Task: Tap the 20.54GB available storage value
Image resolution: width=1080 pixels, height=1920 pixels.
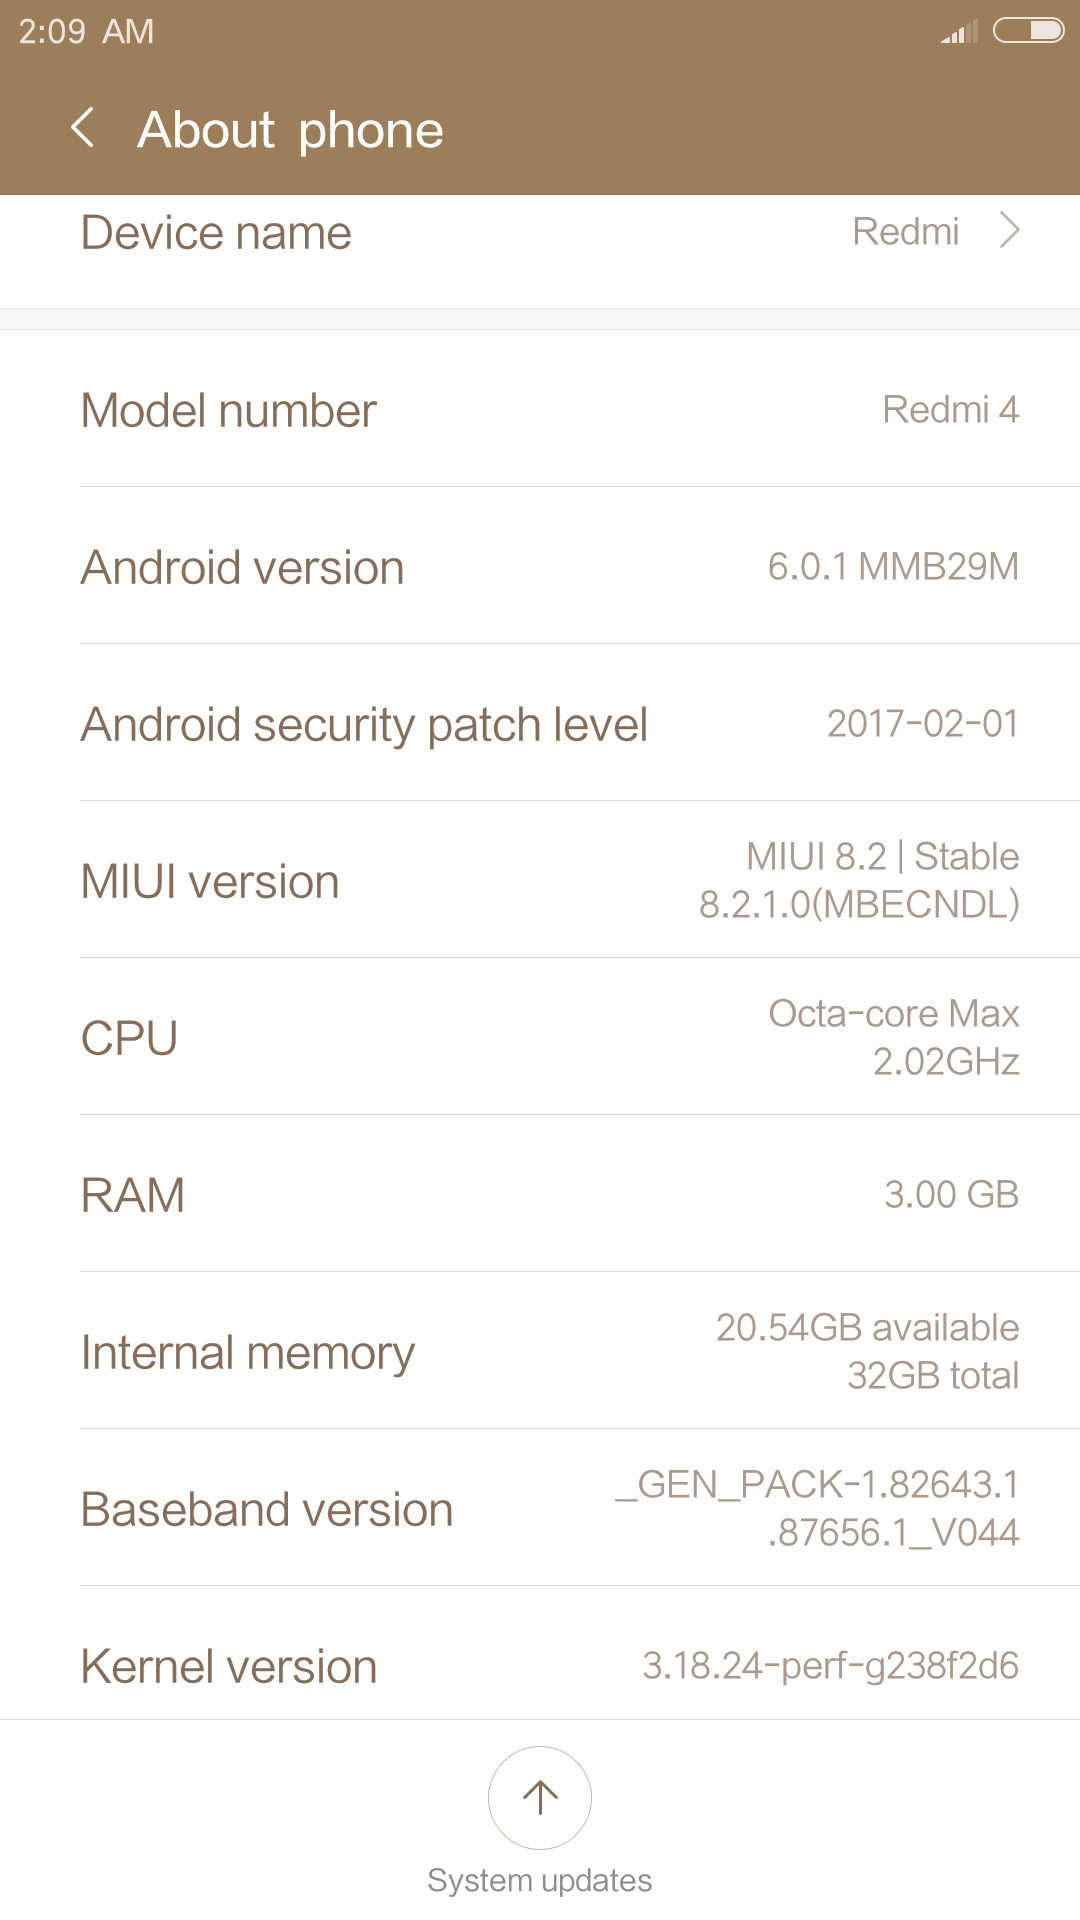Action: [867, 1328]
